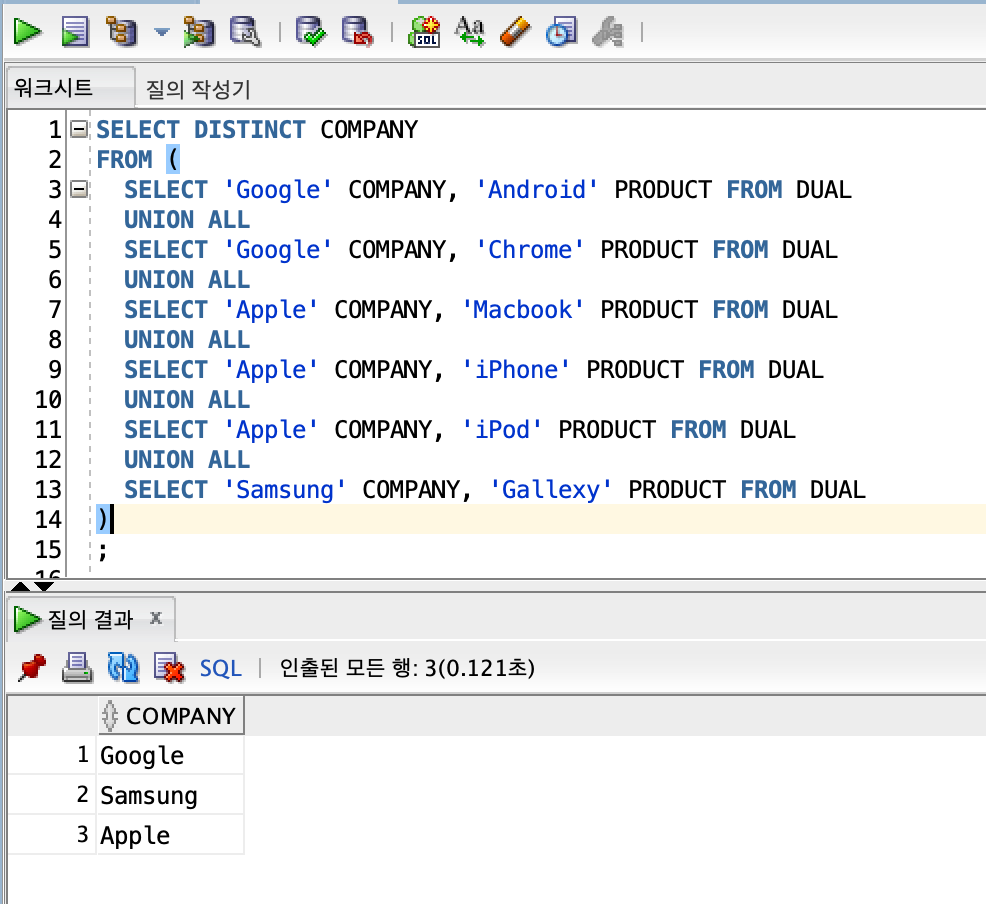Refresh the query results
Image resolution: width=986 pixels, height=904 pixels.
point(123,668)
